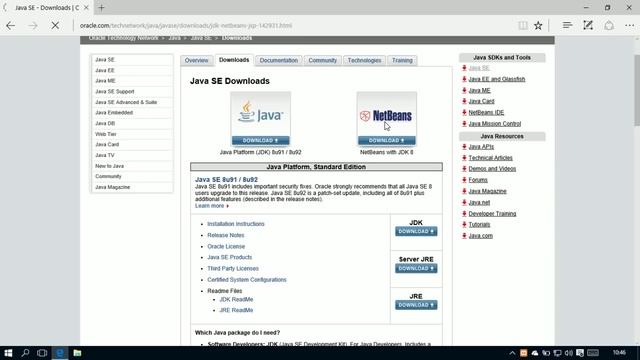640x360 pixels.
Task: Open the Hub lines icon
Action: pyautogui.click(x=567, y=25)
